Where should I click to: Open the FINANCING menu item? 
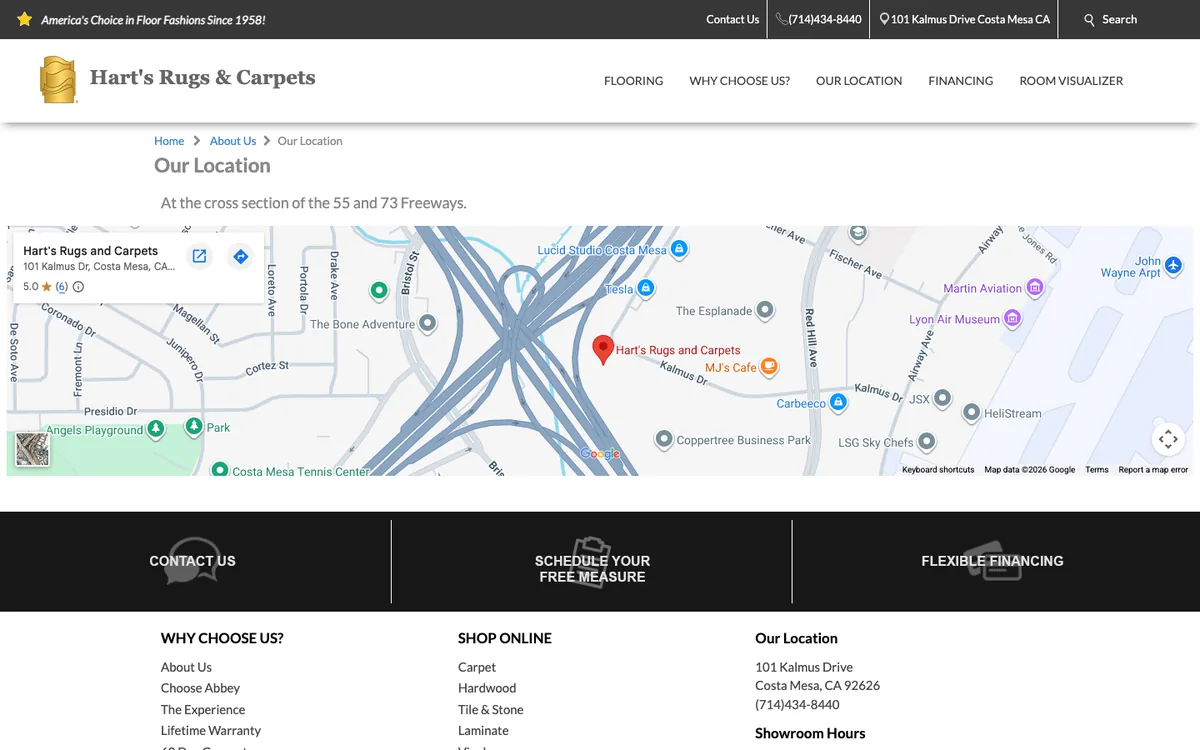tap(960, 81)
